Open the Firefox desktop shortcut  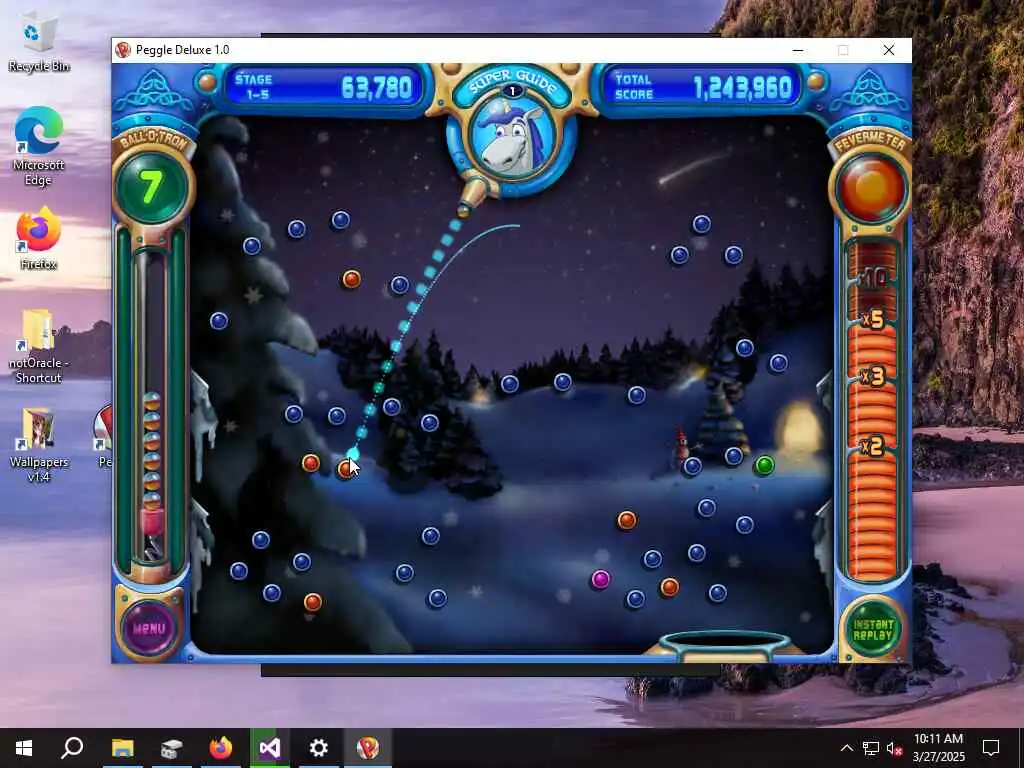click(x=39, y=238)
